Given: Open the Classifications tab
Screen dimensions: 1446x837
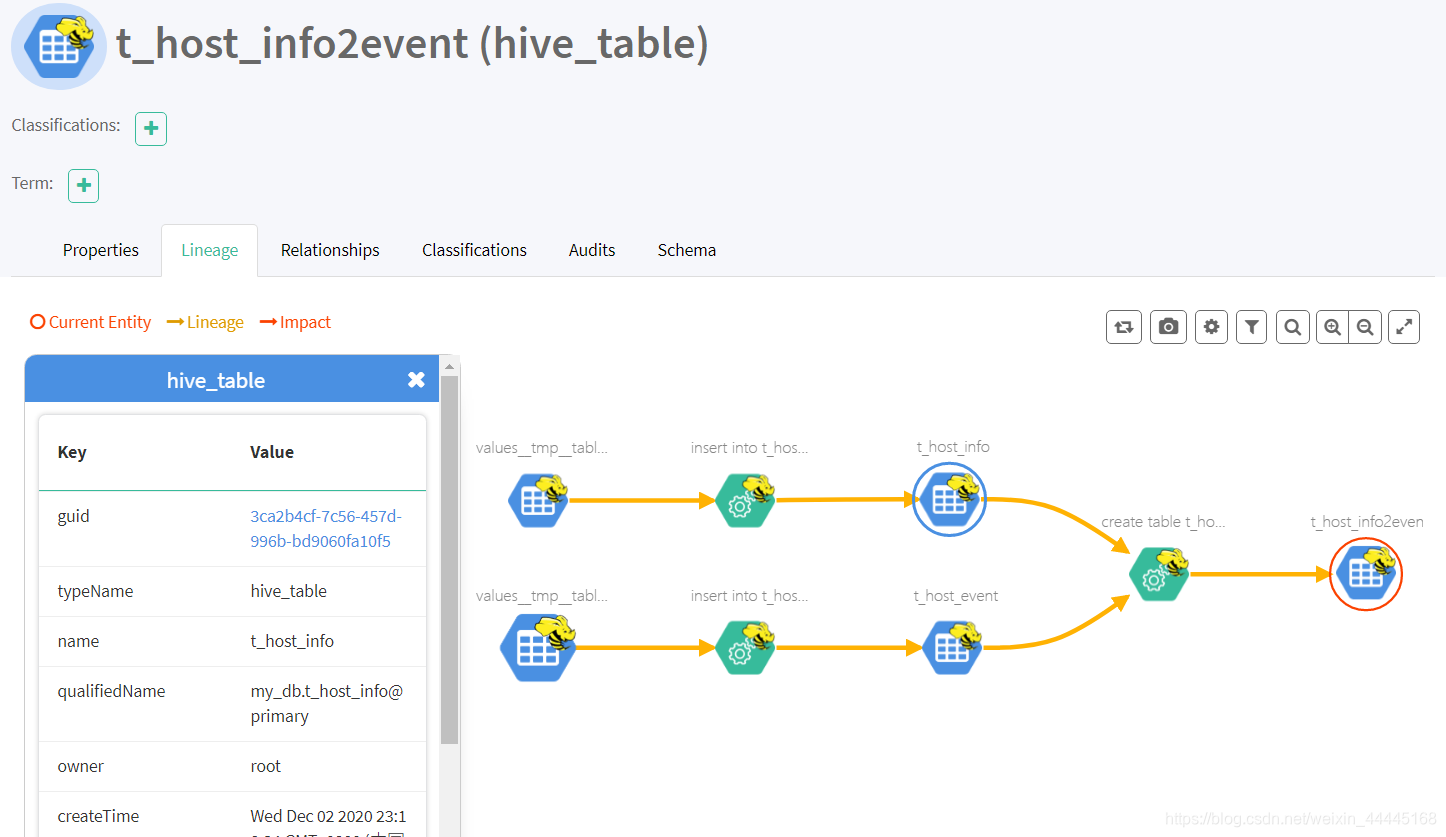Looking at the screenshot, I should 474,250.
